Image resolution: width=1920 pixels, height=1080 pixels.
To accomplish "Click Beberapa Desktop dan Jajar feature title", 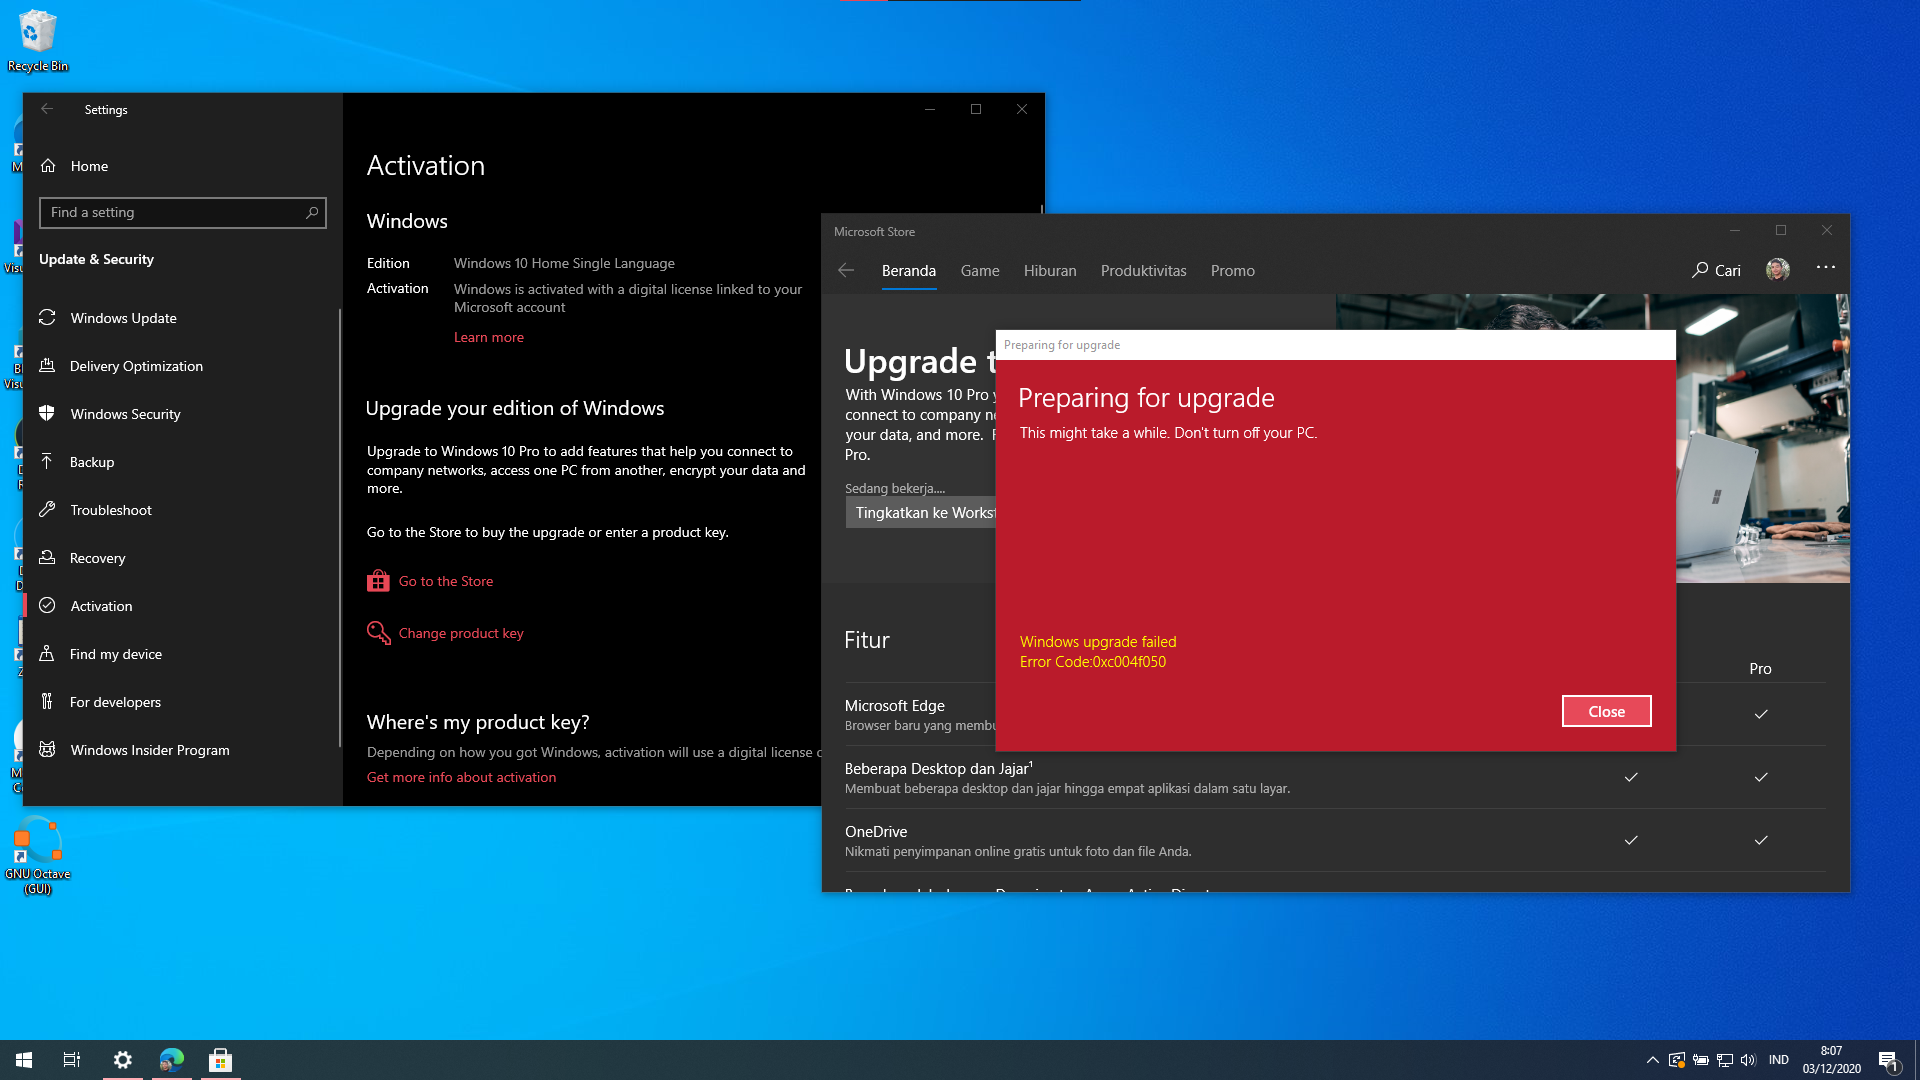I will pyautogui.click(x=938, y=768).
